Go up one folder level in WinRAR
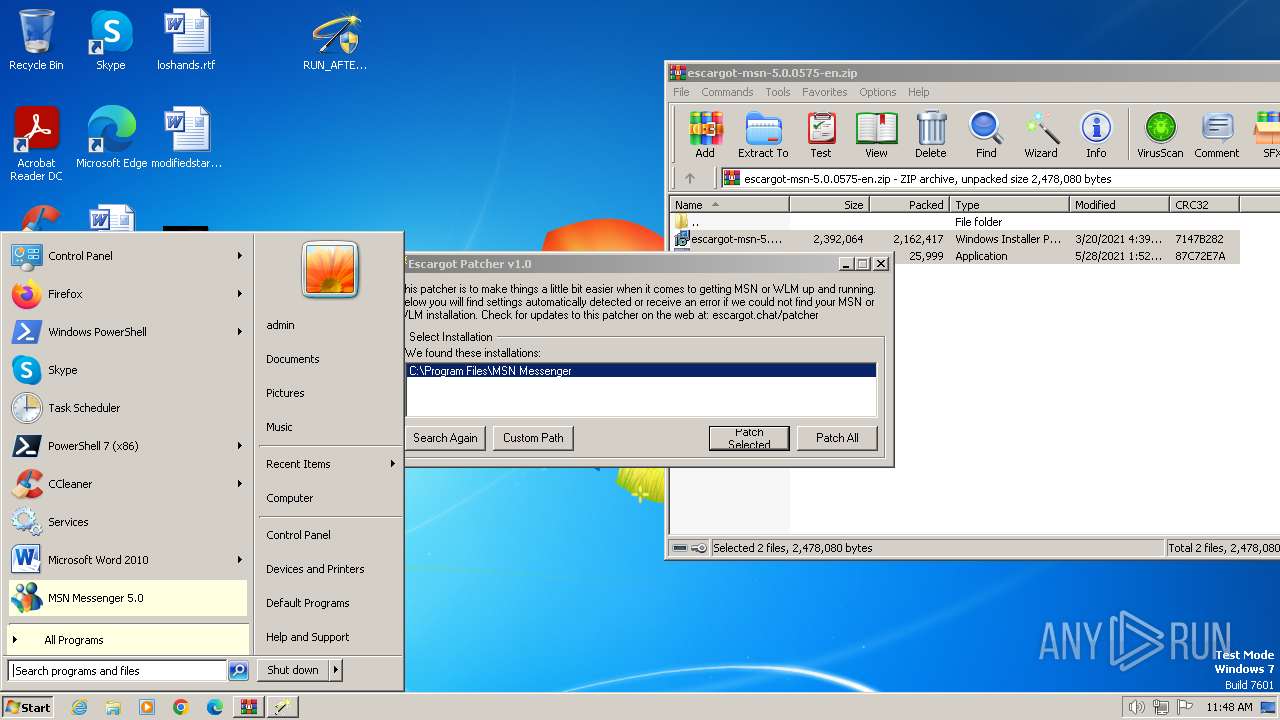The height and width of the screenshot is (720, 1280). 689,179
